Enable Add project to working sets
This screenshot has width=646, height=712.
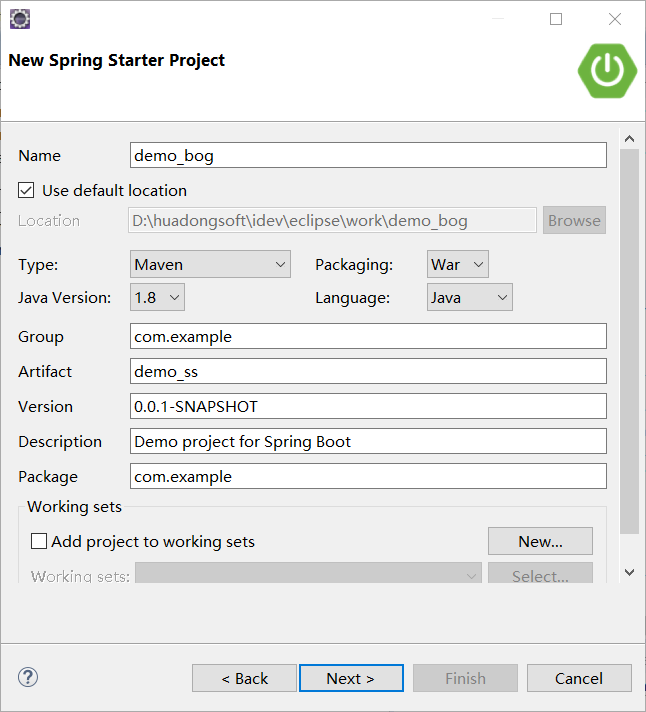click(39, 541)
